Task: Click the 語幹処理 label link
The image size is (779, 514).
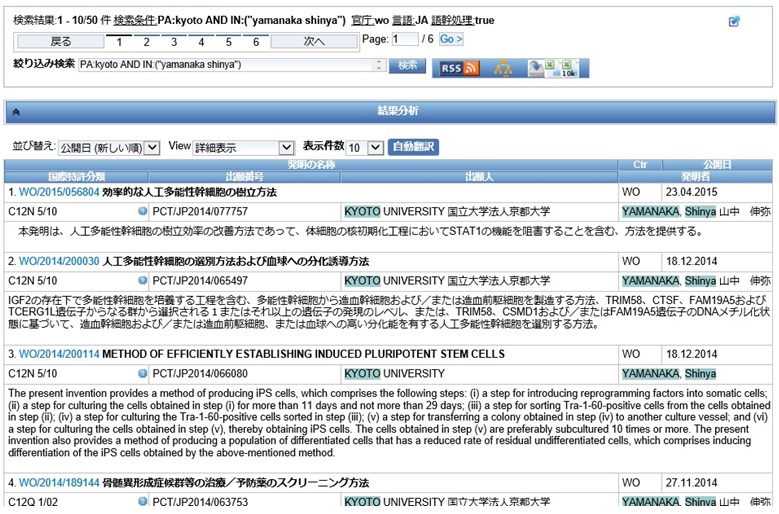Action: click(452, 20)
